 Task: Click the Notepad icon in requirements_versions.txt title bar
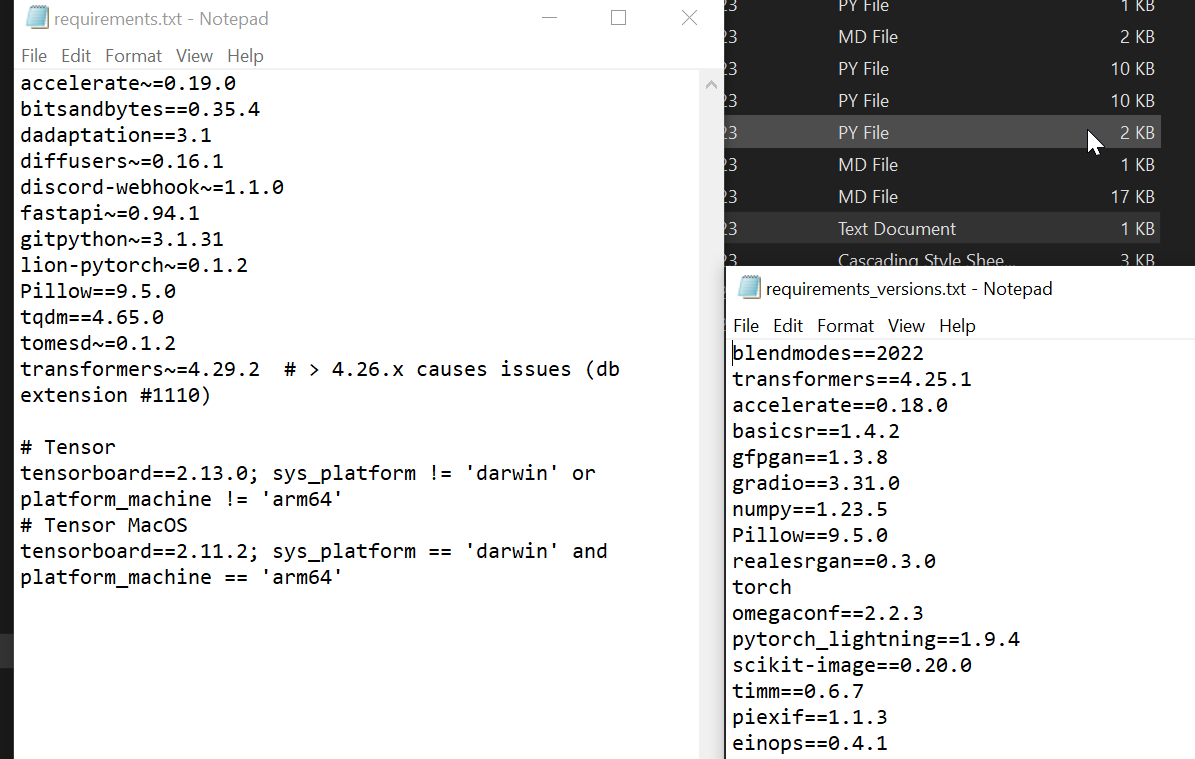click(x=749, y=288)
